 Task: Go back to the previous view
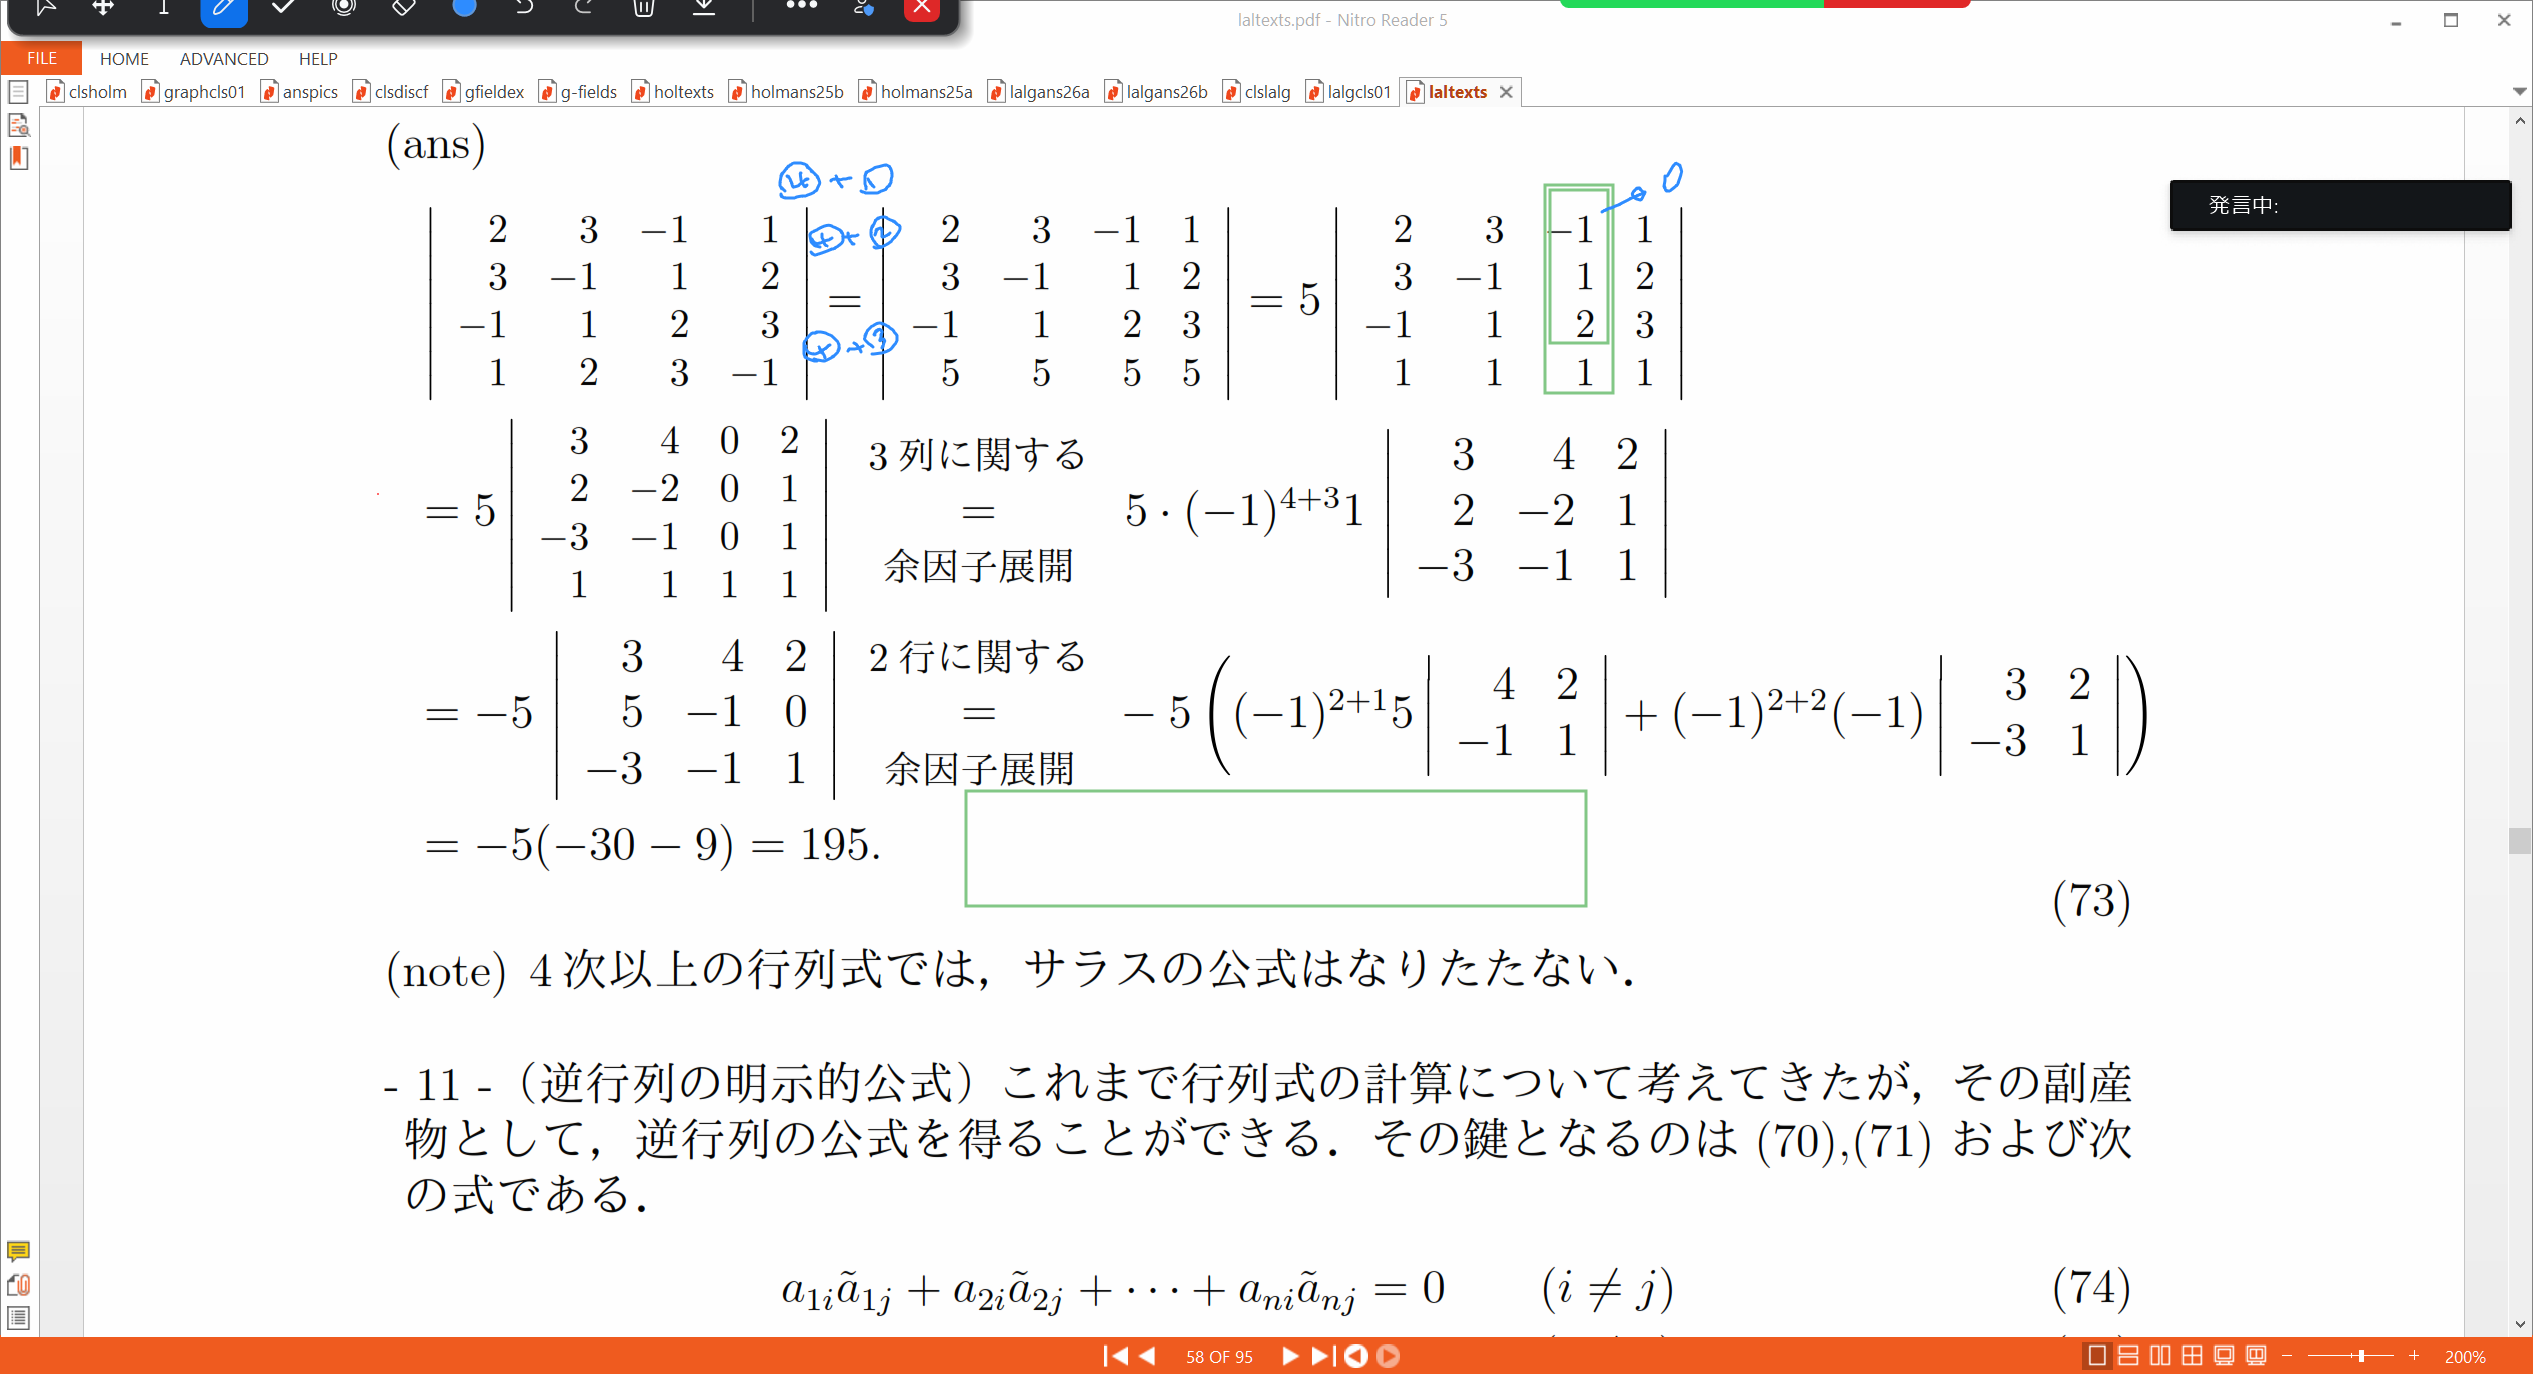click(x=1356, y=1356)
